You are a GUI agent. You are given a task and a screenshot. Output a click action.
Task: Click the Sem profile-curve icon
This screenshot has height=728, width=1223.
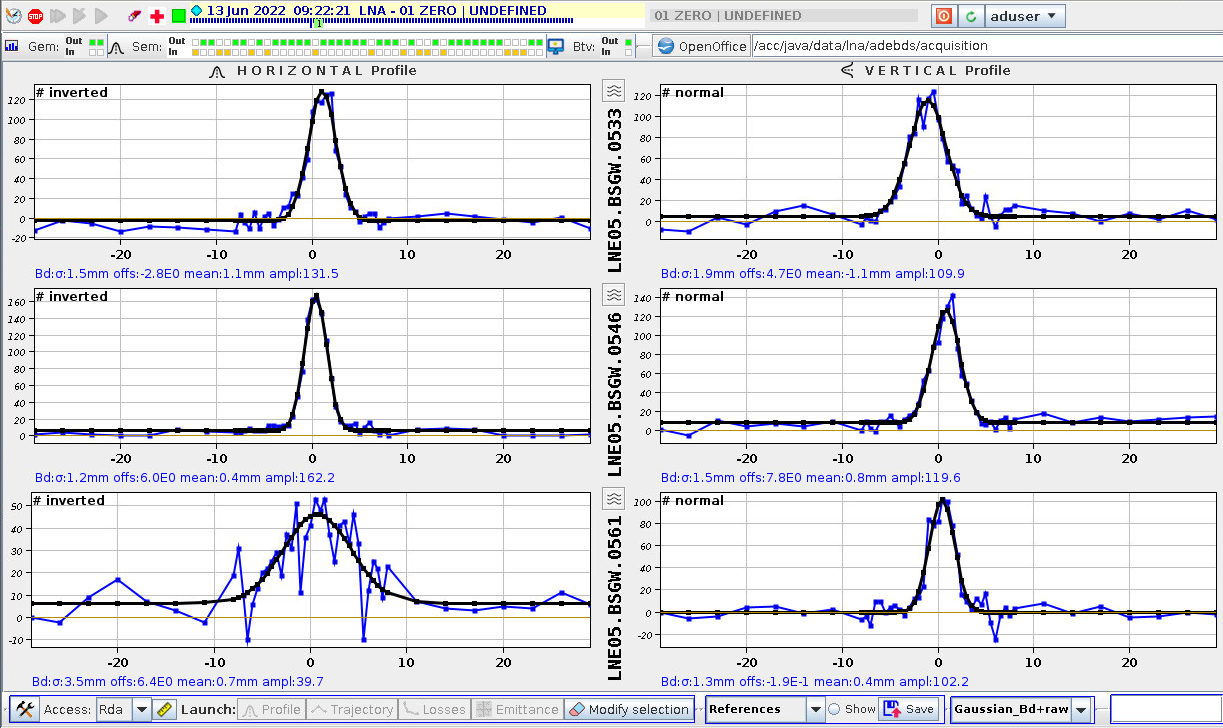[115, 46]
